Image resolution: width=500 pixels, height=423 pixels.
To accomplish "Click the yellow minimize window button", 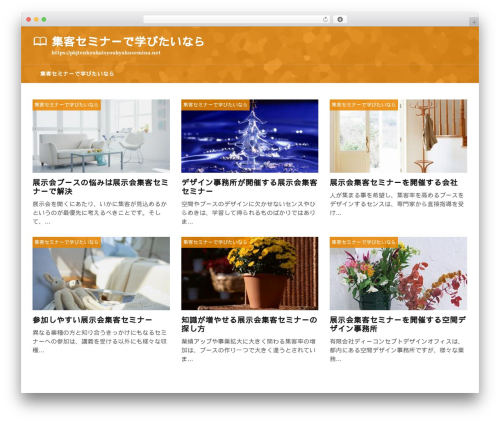I will pos(36,20).
